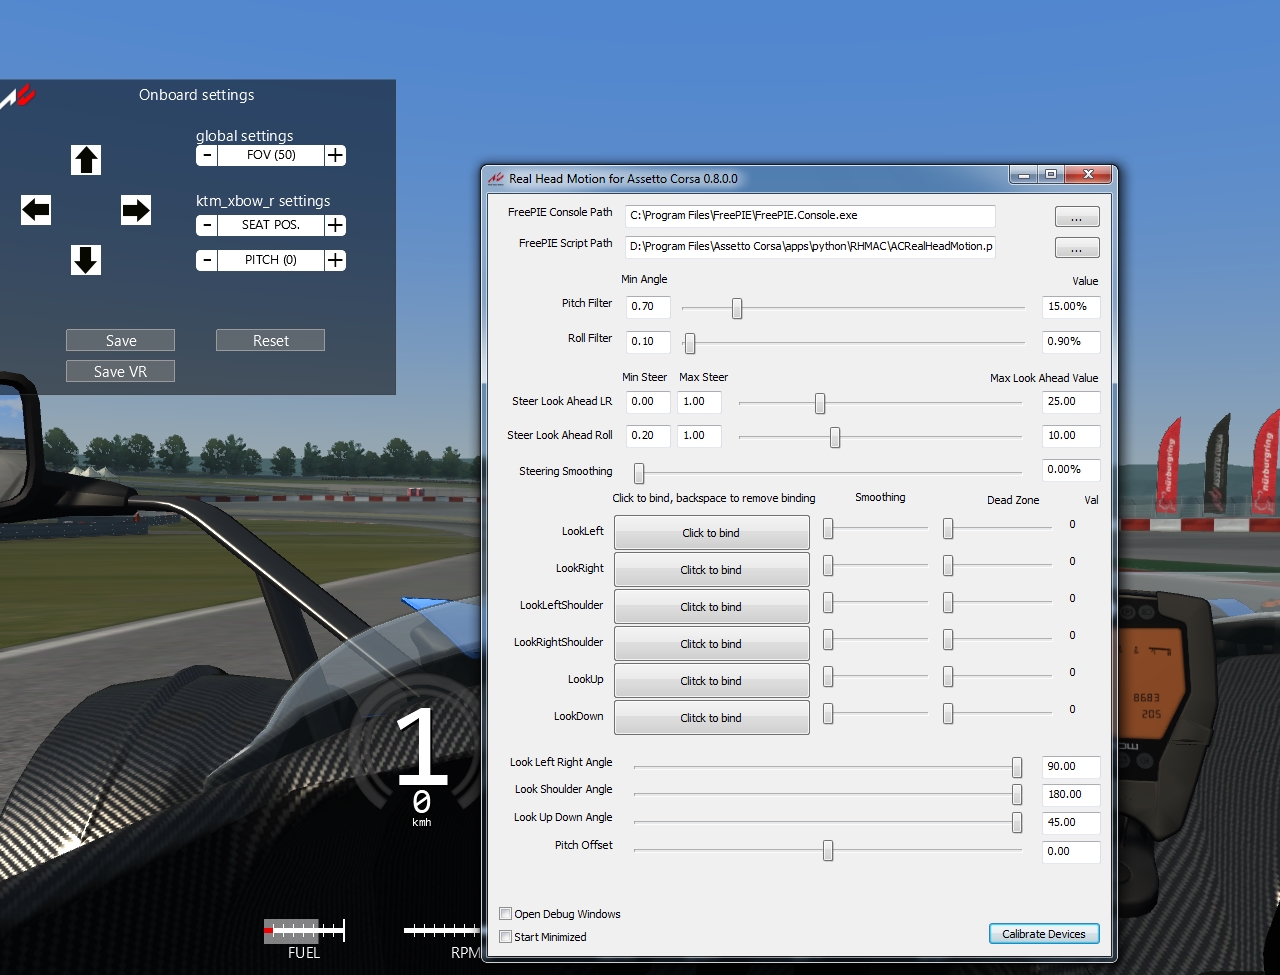Decrease FOV with the minus button

(x=206, y=155)
